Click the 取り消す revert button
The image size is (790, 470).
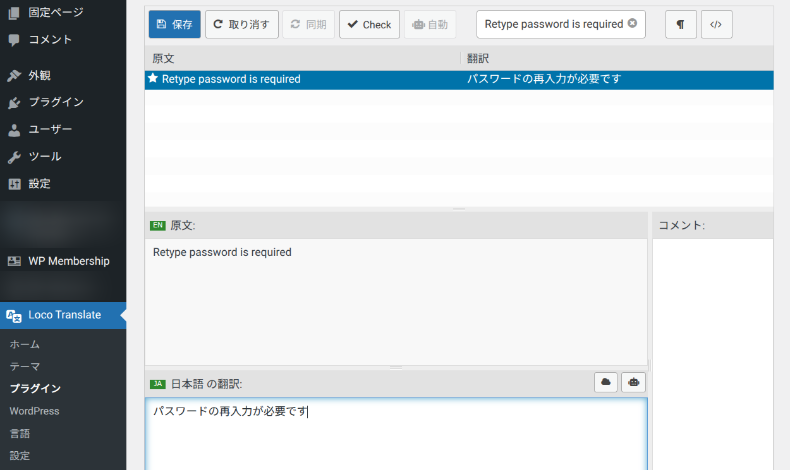coord(241,24)
